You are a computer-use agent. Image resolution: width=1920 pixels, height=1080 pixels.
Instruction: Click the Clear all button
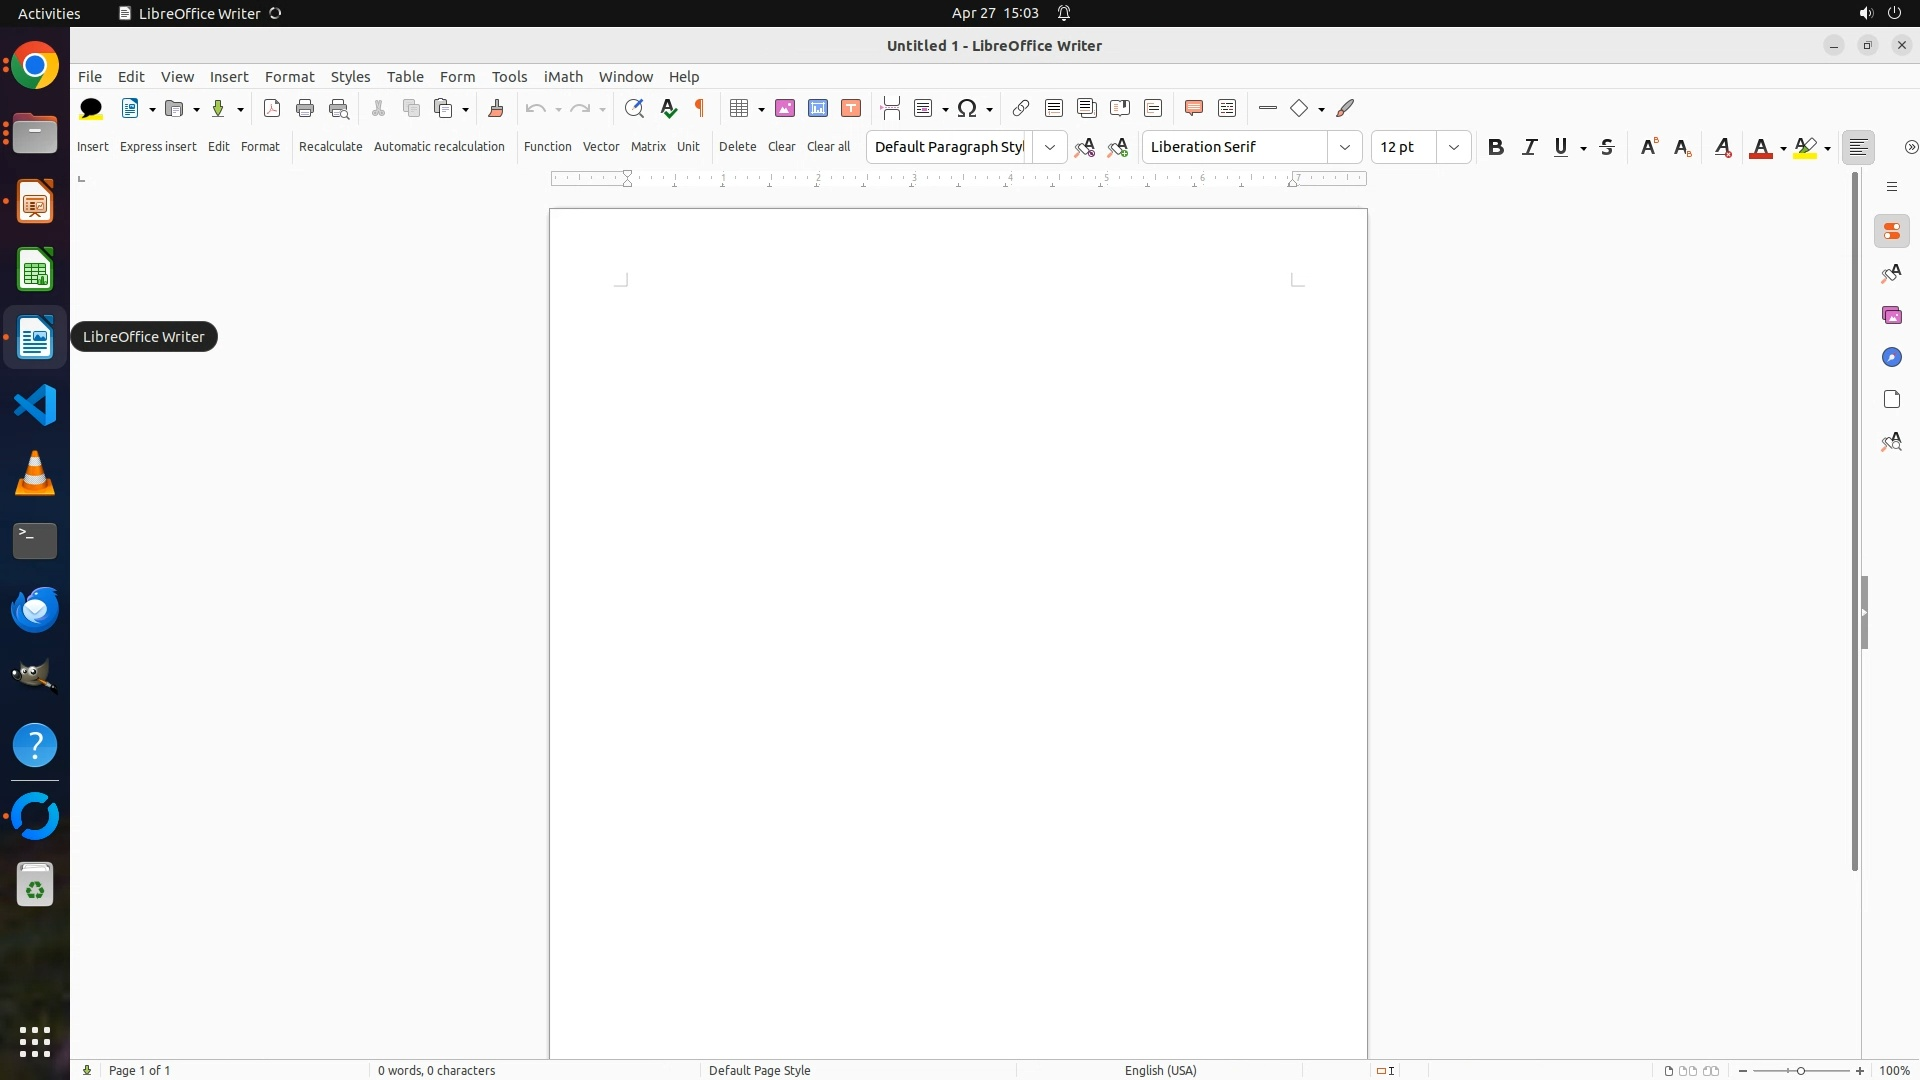click(x=828, y=147)
